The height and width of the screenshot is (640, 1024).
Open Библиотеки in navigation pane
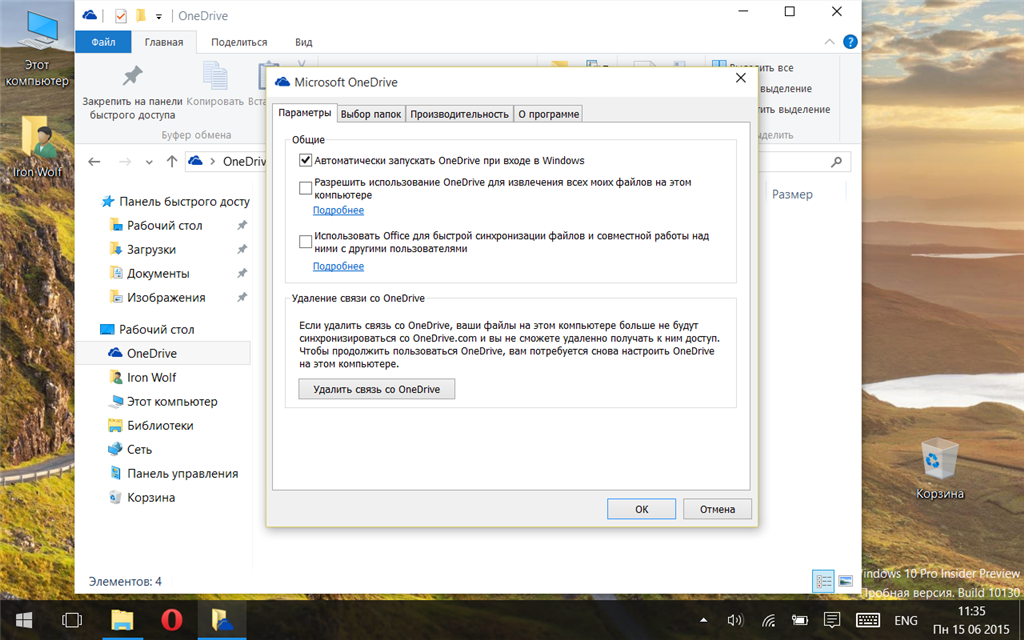point(160,426)
